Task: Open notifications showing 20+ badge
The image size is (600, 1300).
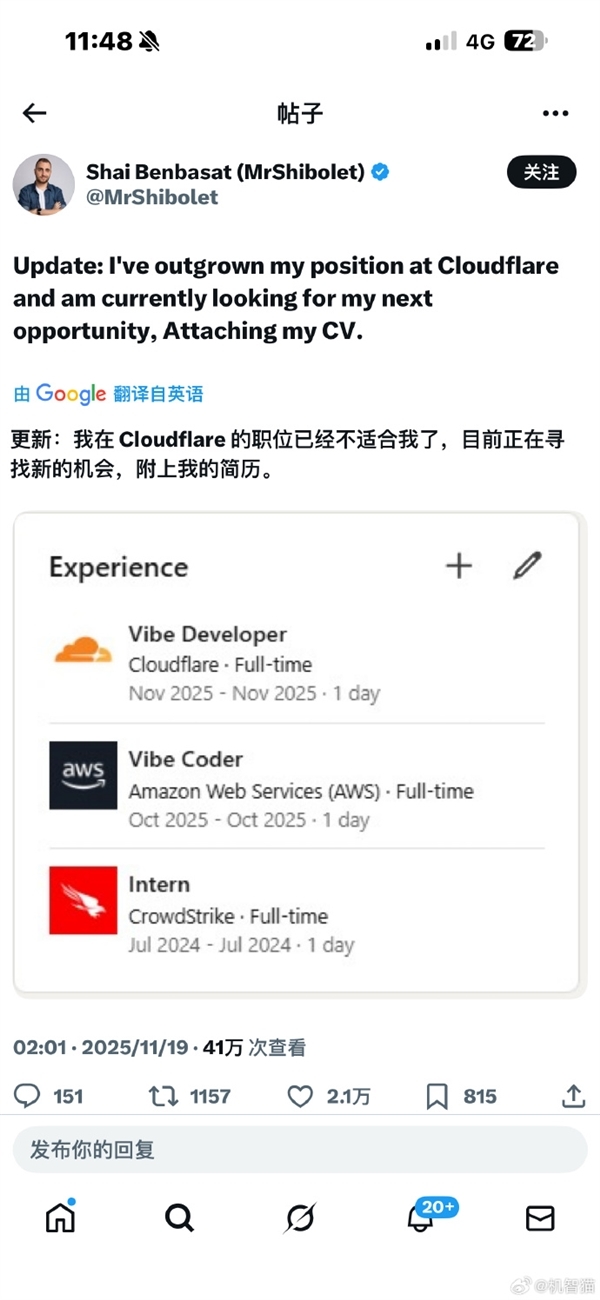Action: point(420,1218)
